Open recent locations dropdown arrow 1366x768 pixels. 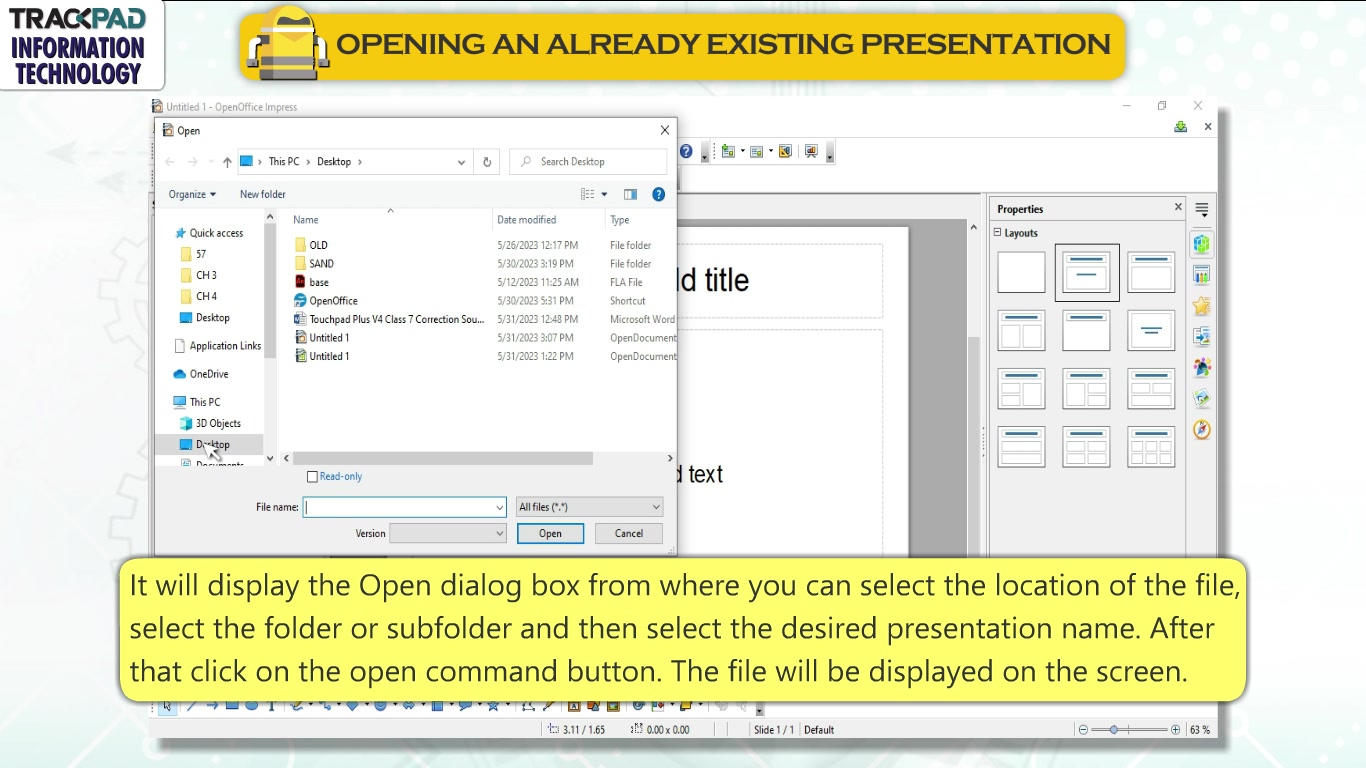point(209,162)
